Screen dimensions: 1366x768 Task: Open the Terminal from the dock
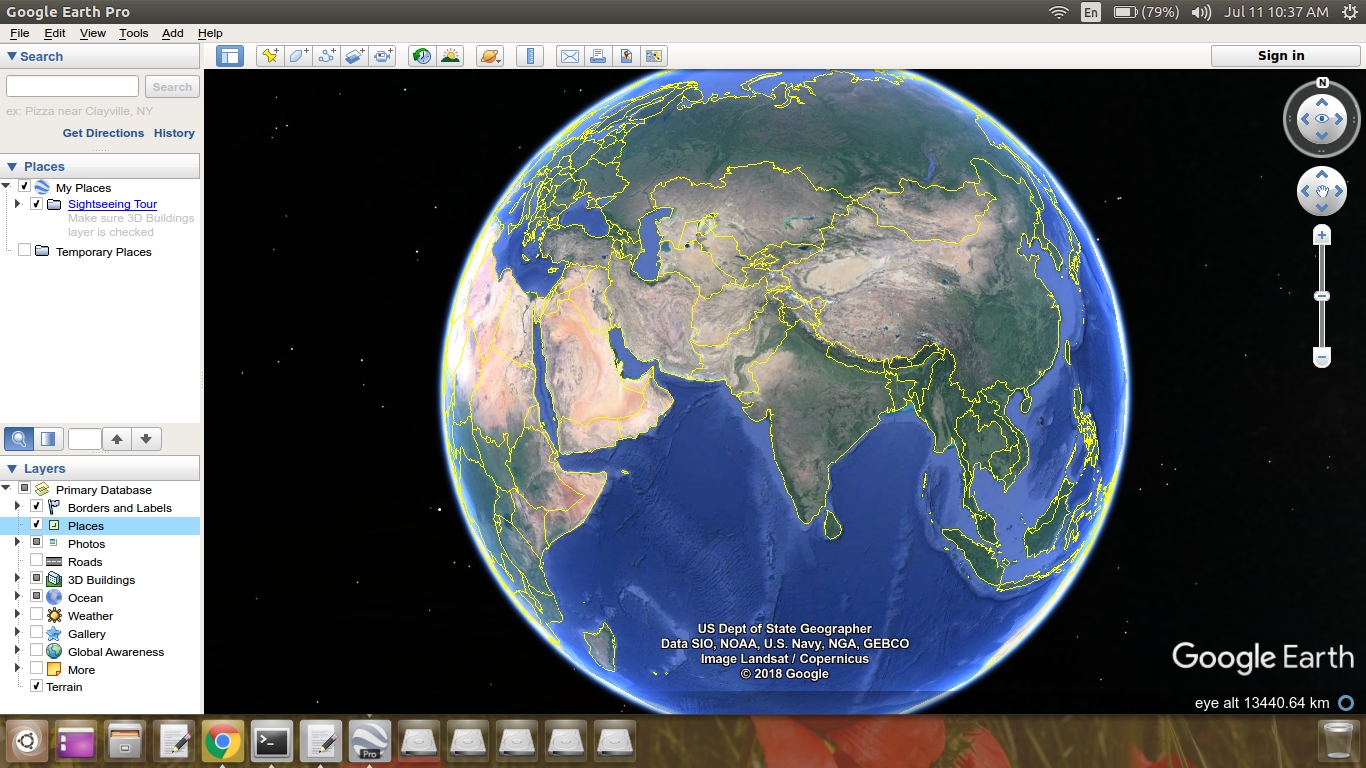pyautogui.click(x=271, y=742)
